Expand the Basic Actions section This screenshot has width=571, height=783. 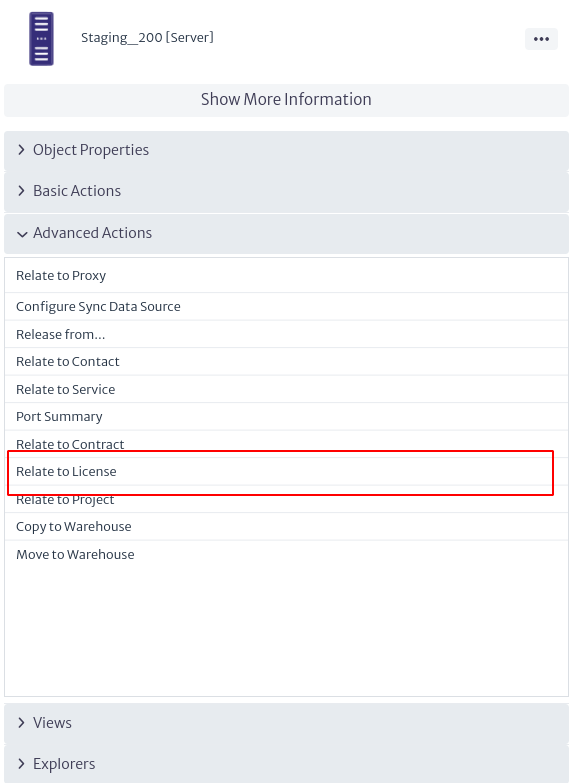[x=286, y=192]
